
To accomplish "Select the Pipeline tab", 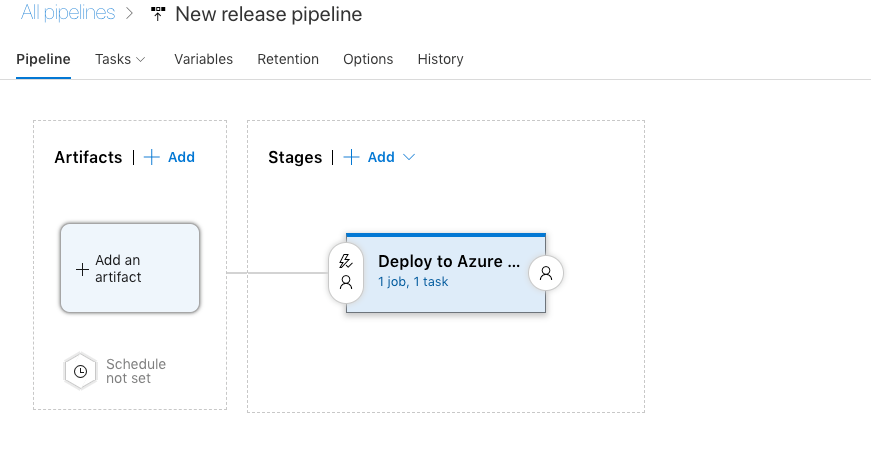I will click(43, 59).
